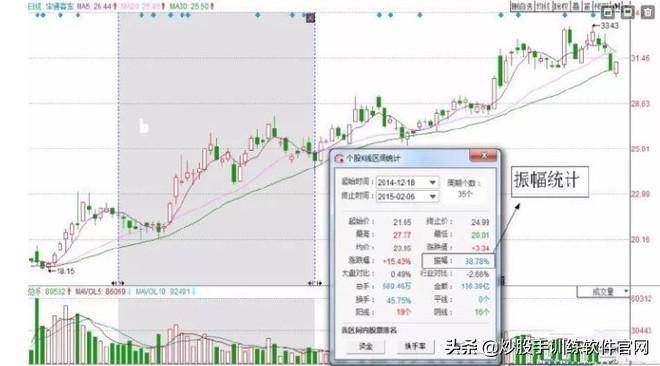Click the 换手率 ranking button

[415, 346]
